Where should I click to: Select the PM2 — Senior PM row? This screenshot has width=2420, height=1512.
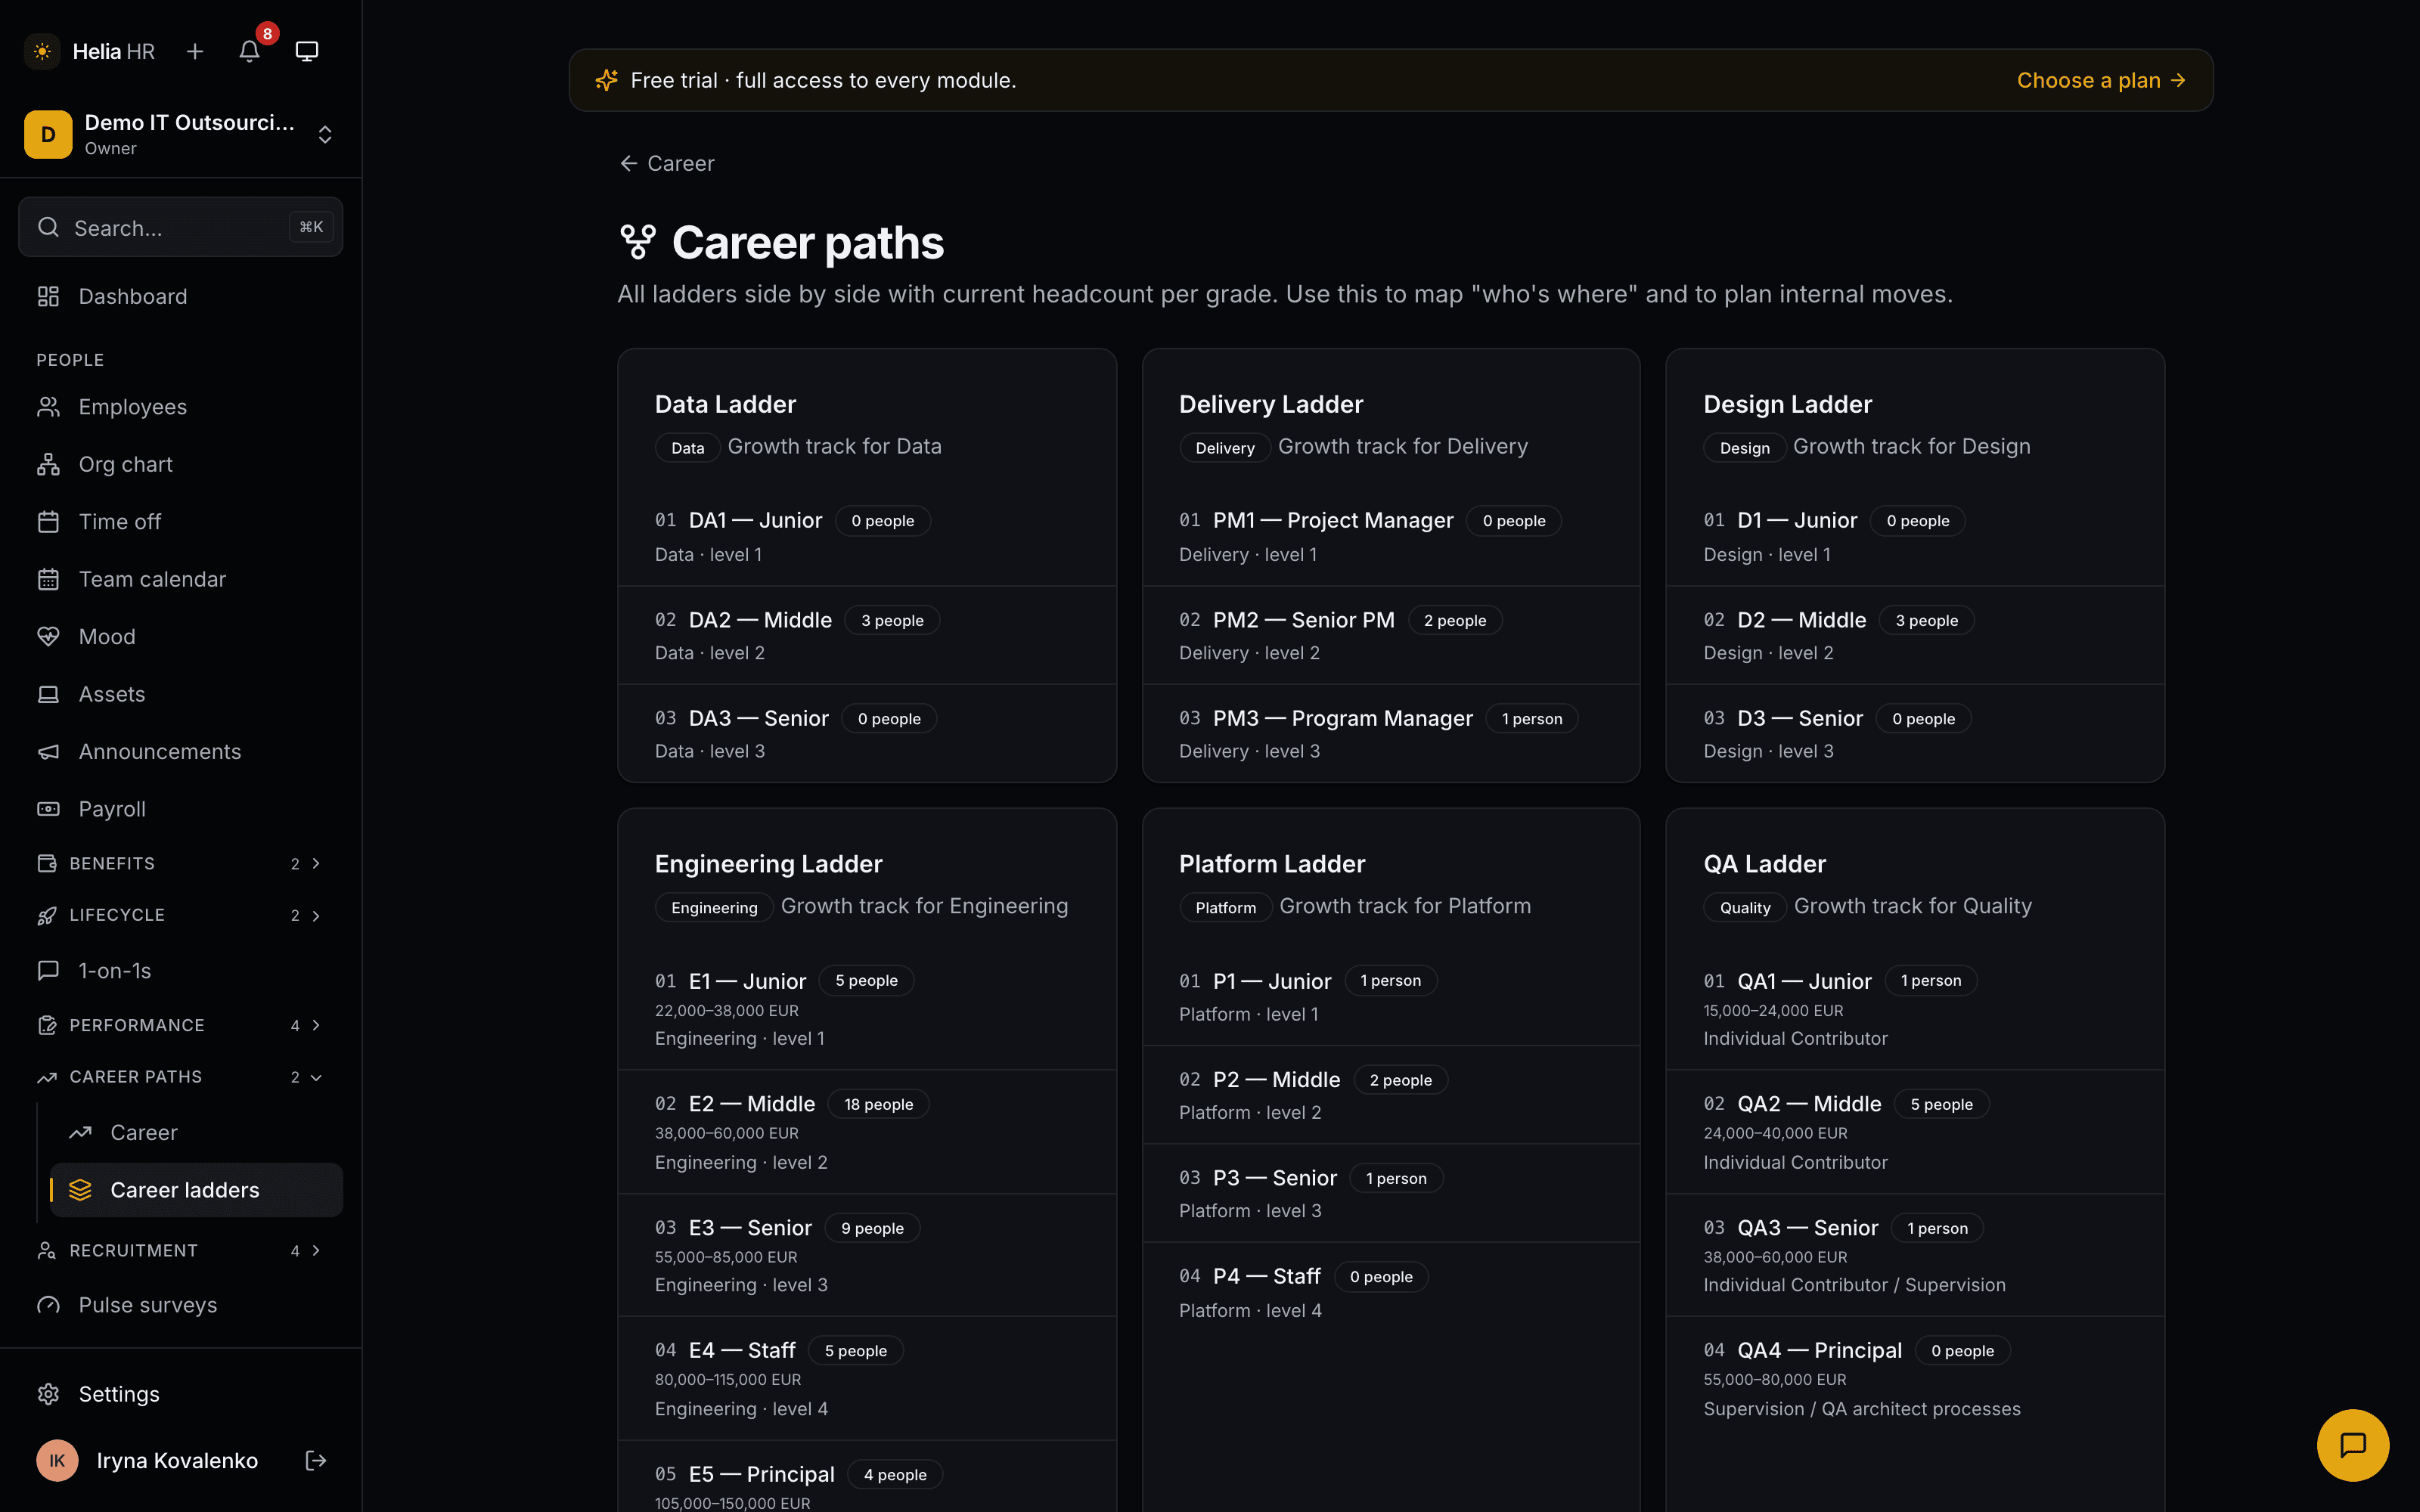[1390, 635]
